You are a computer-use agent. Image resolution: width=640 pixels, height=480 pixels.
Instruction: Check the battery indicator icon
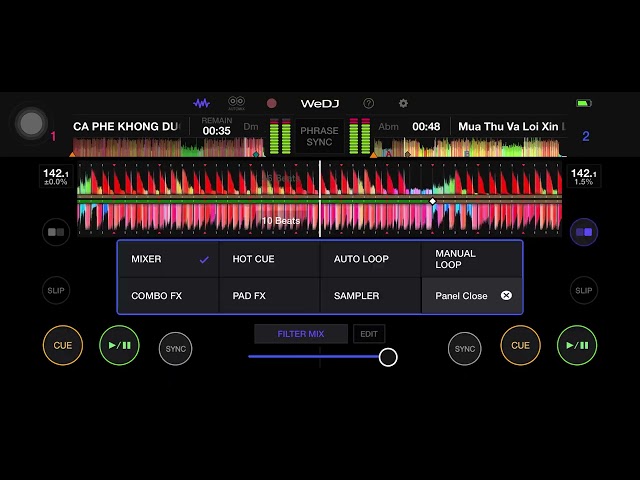584,103
